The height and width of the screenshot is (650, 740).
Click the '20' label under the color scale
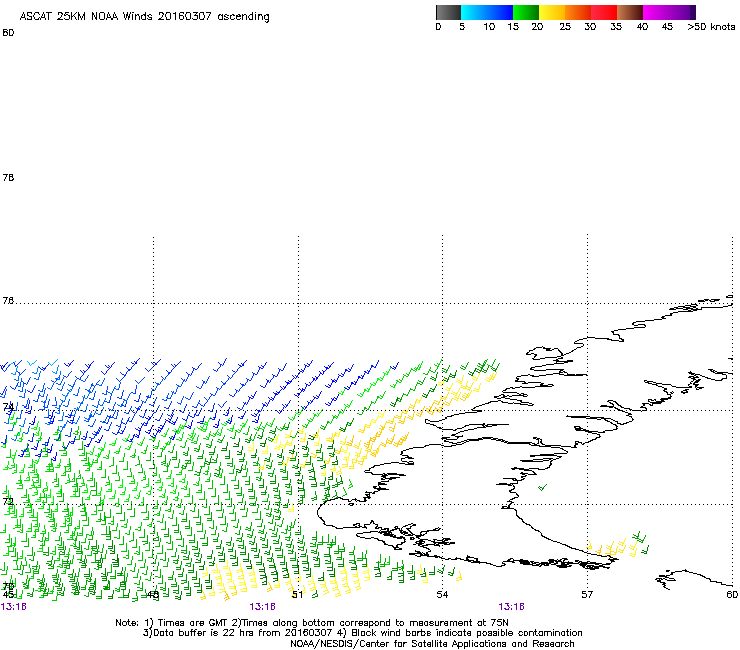coord(537,27)
